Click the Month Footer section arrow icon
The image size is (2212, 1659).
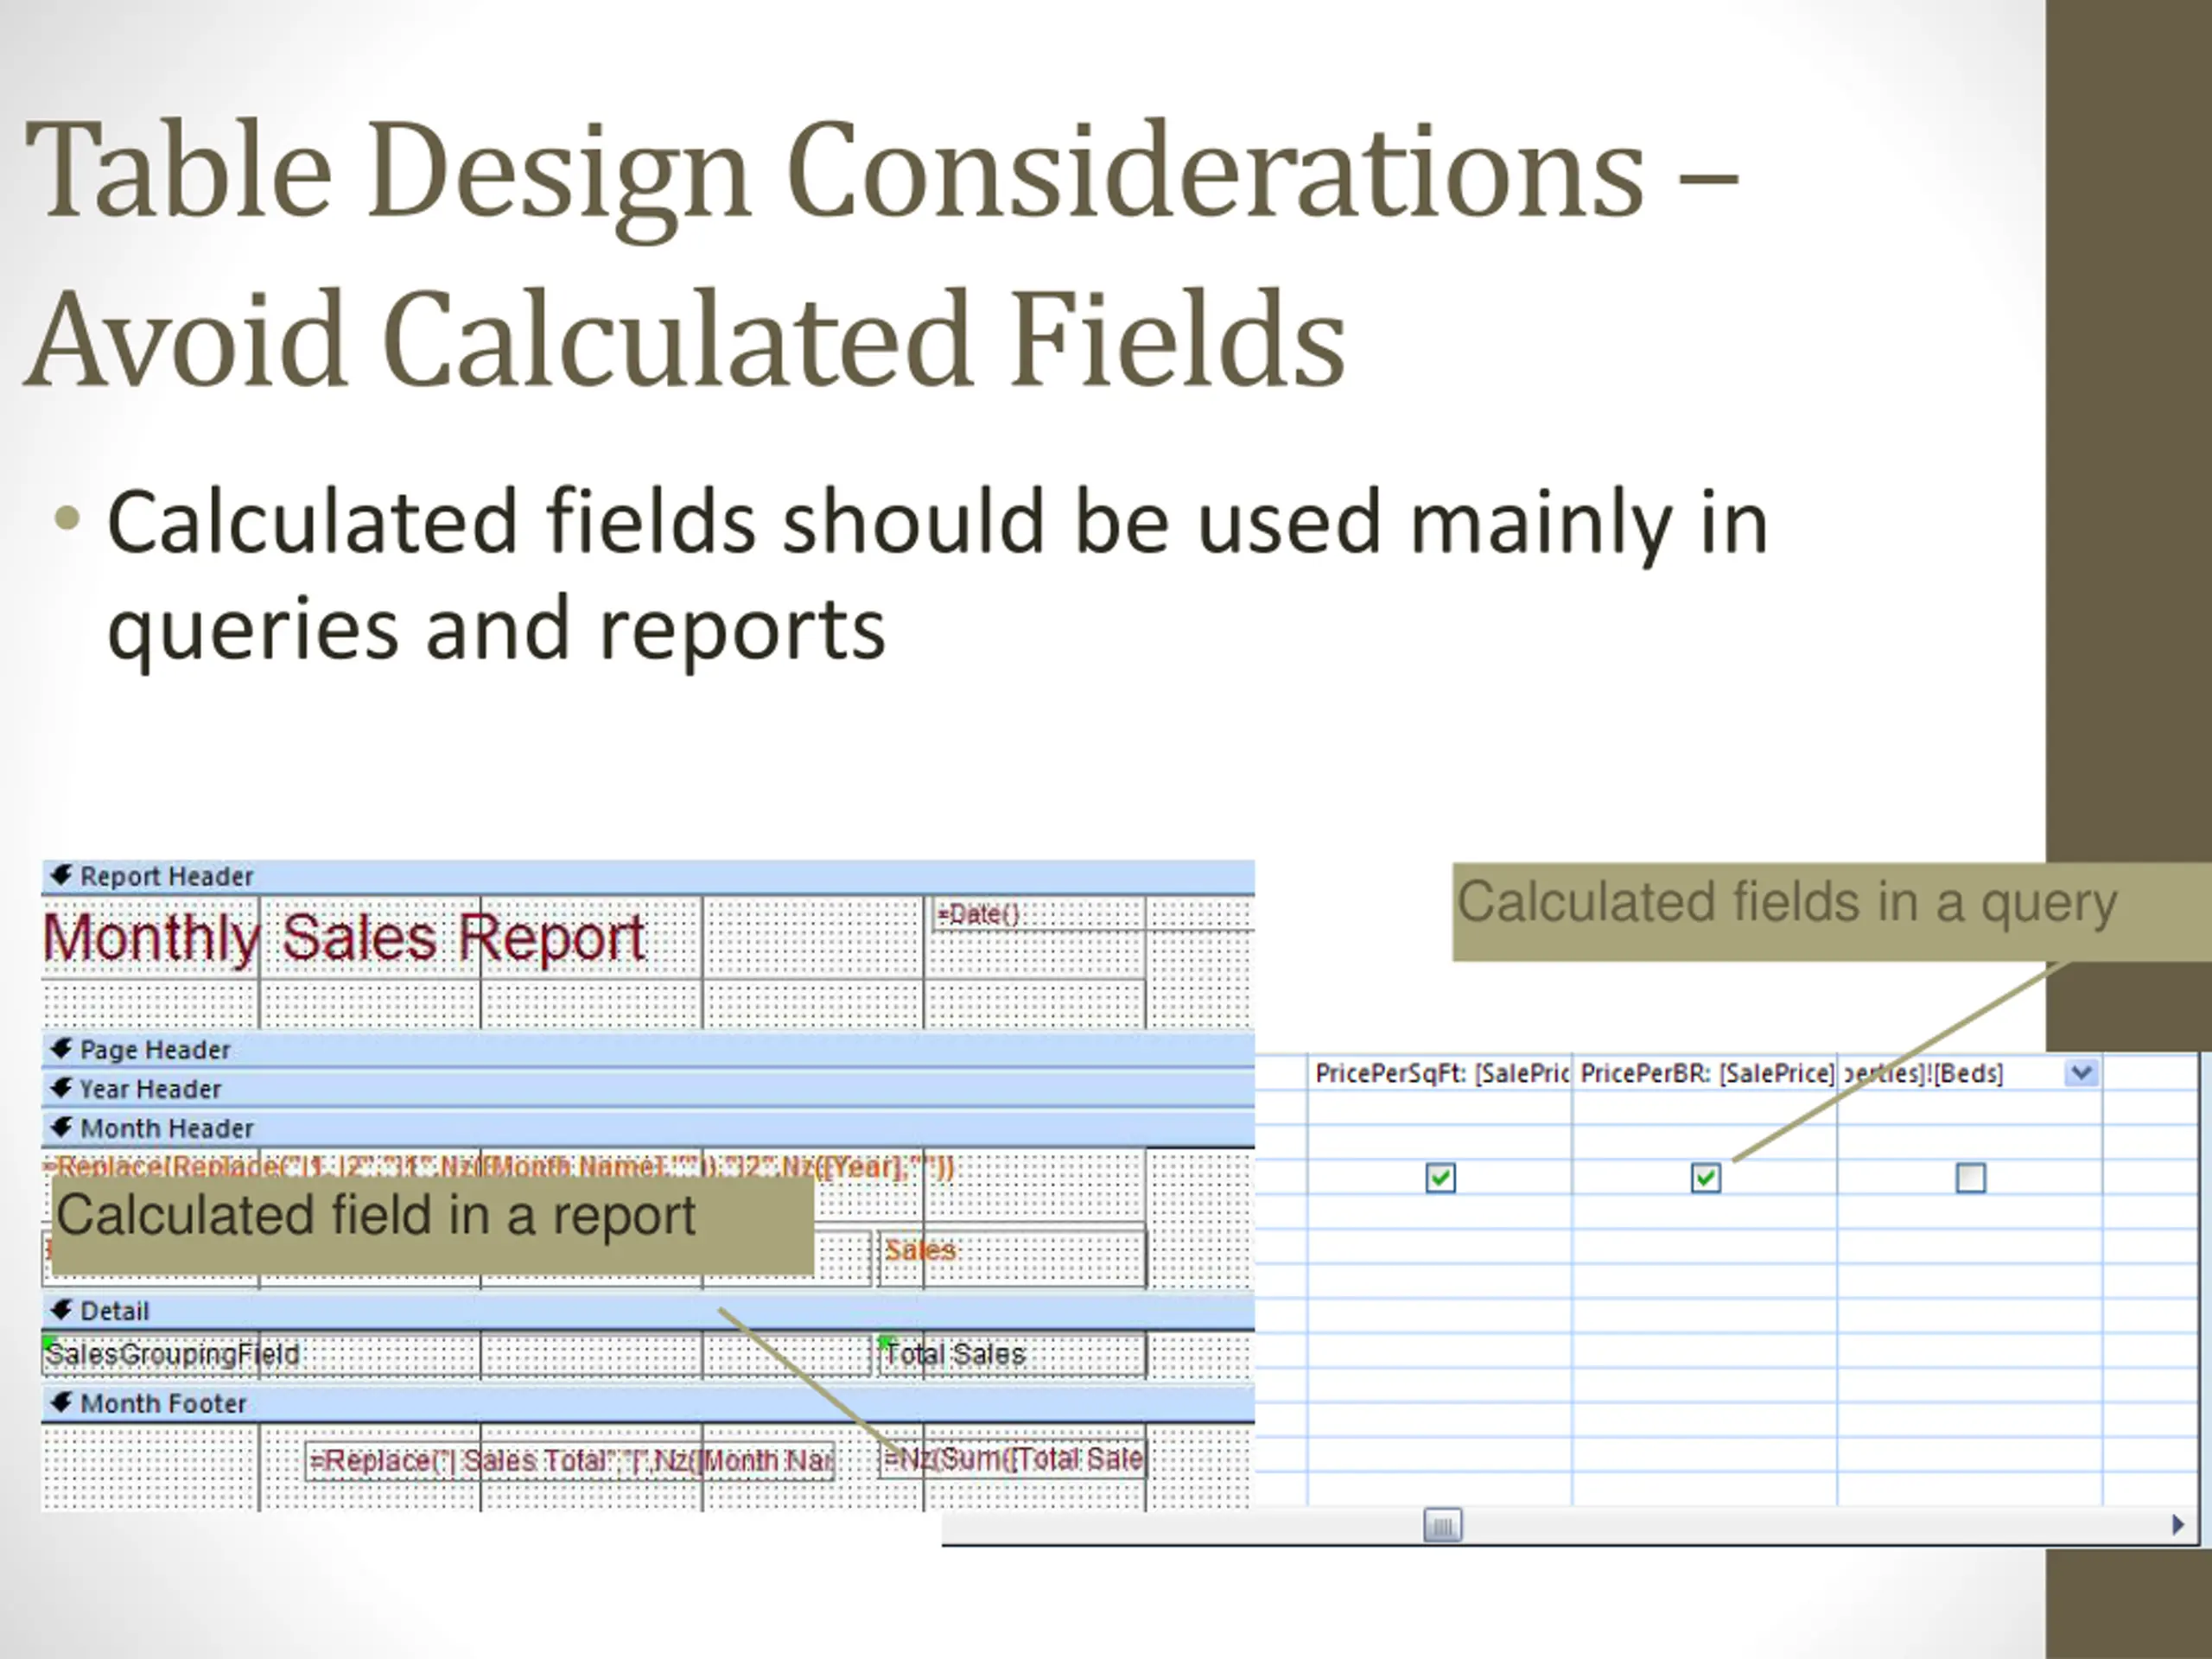(x=61, y=1402)
